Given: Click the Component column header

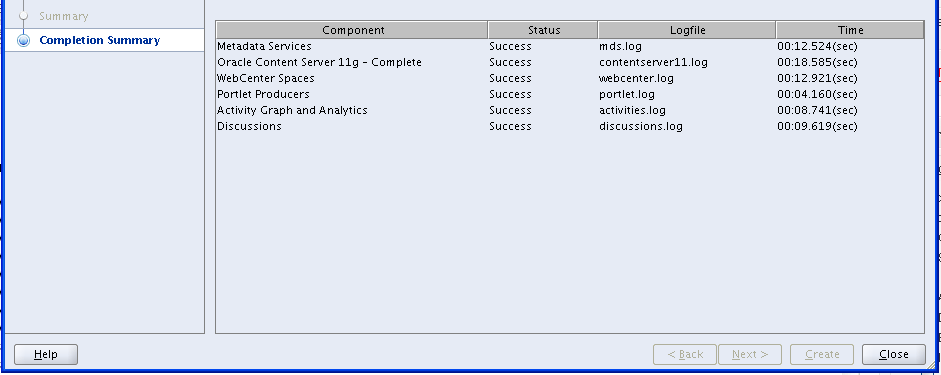Looking at the screenshot, I should tap(352, 30).
